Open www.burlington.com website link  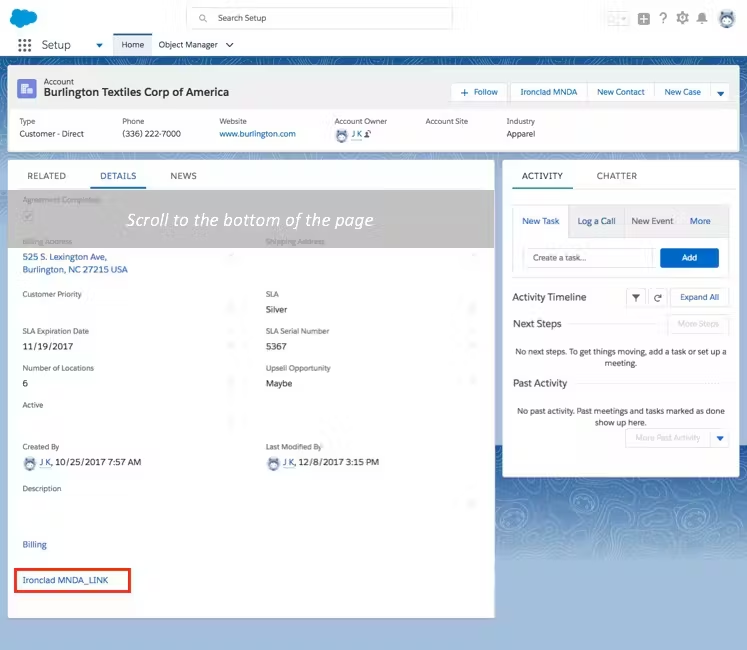click(257, 134)
